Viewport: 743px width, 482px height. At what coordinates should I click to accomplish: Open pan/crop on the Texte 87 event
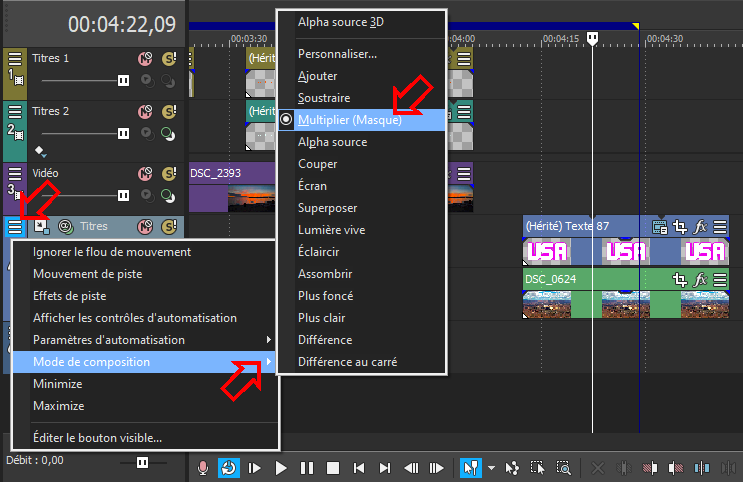pos(680,227)
